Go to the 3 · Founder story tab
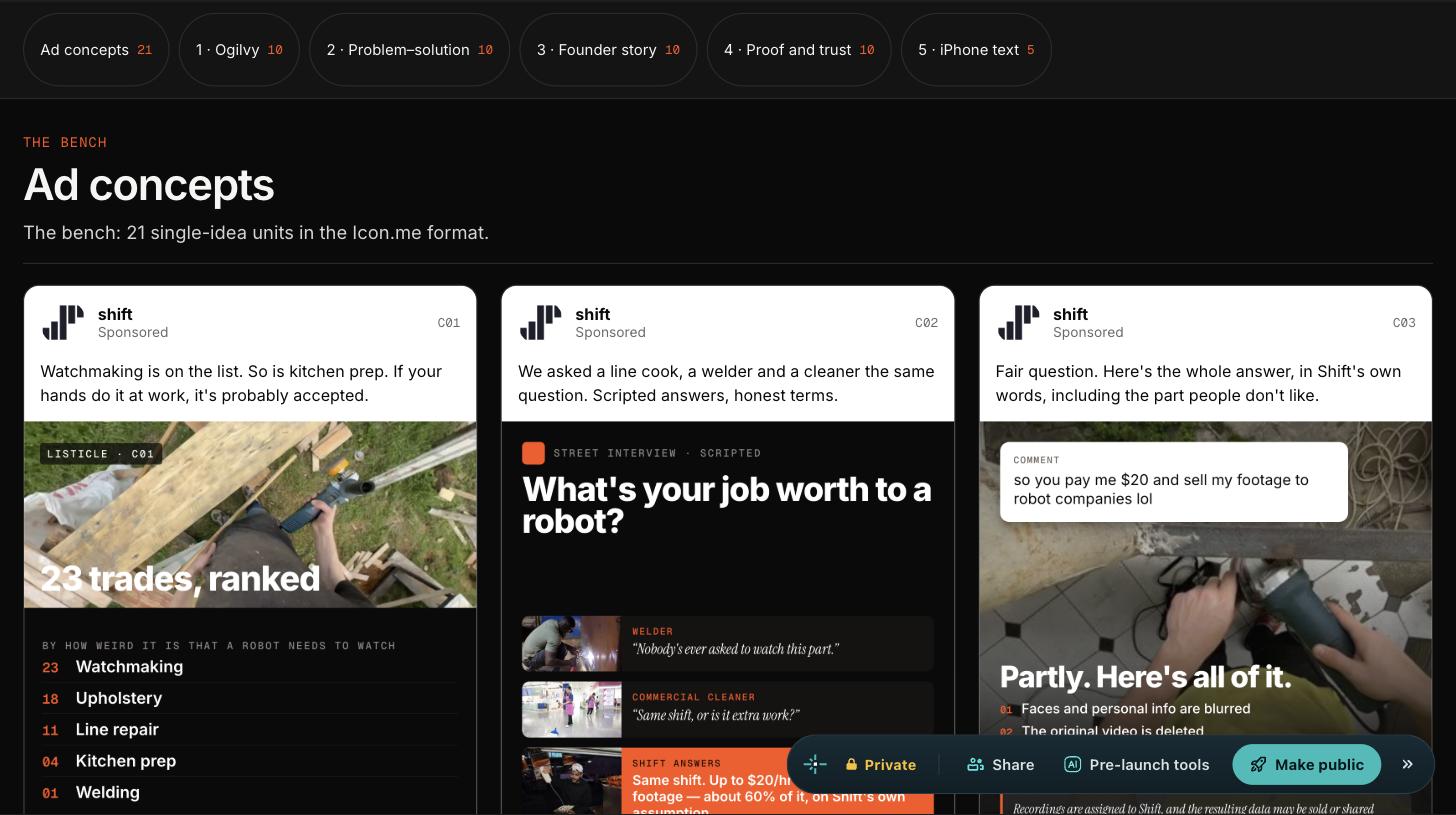The height and width of the screenshot is (815, 1456). point(608,50)
